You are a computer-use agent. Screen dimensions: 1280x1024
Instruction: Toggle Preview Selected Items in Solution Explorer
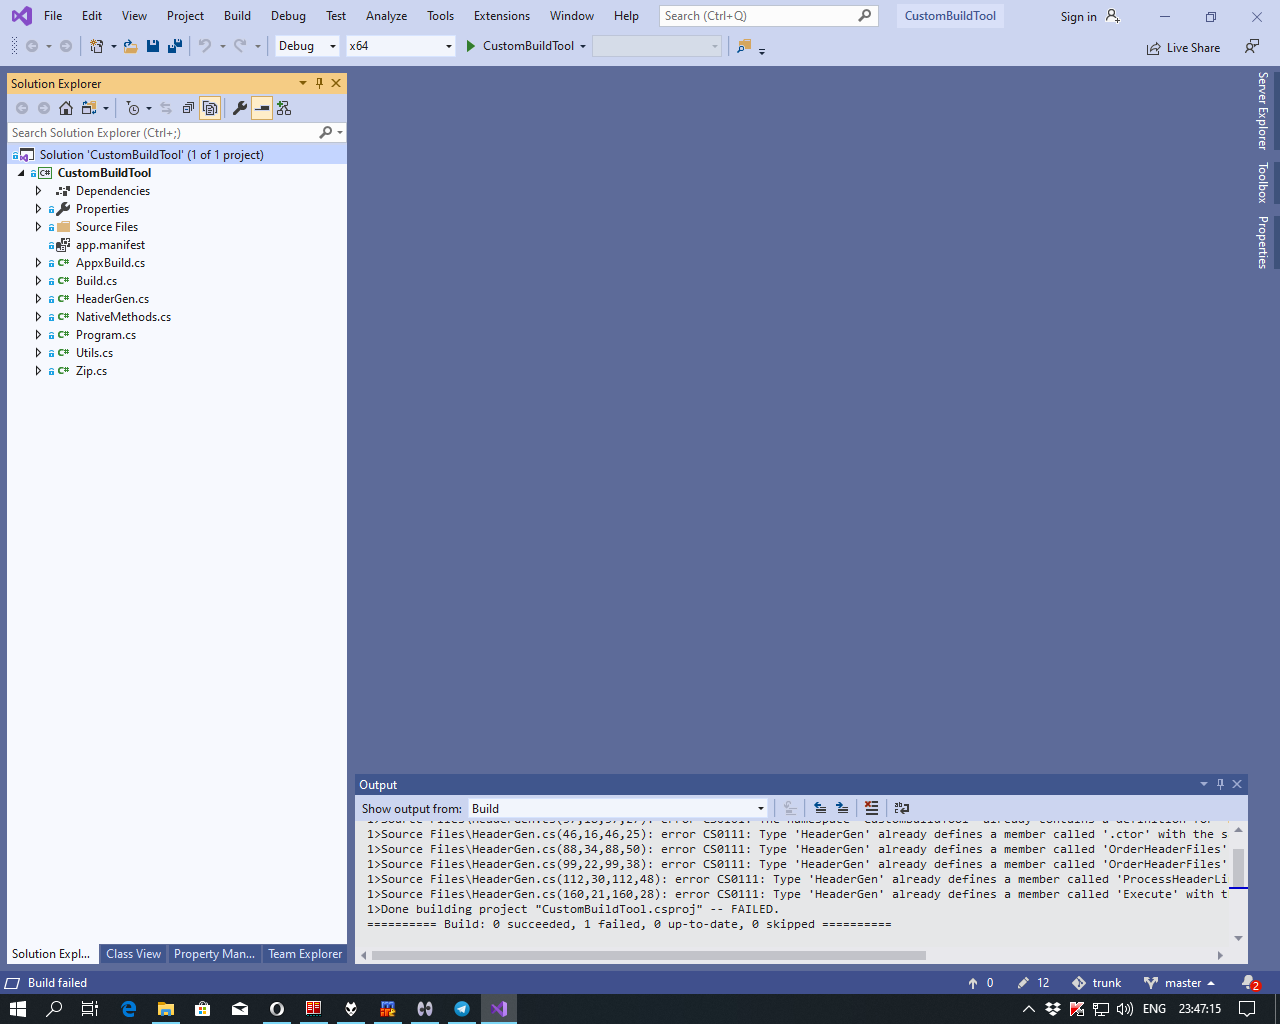click(210, 107)
